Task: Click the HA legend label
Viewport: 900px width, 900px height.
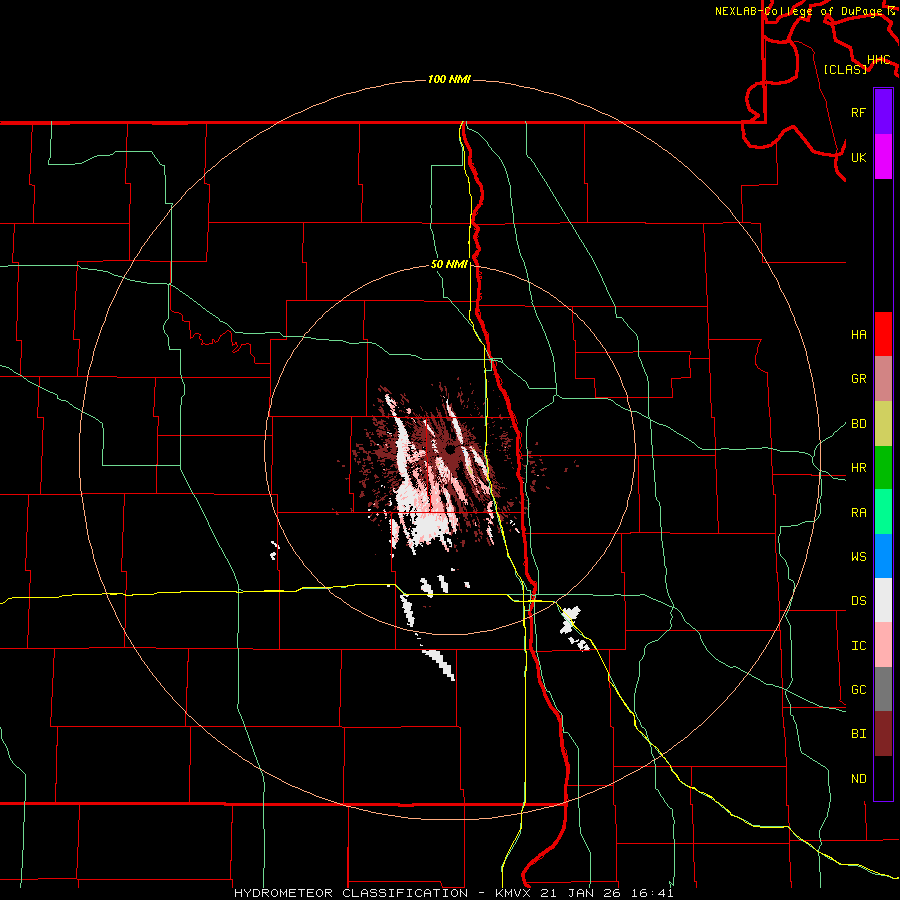Action: (x=858, y=335)
